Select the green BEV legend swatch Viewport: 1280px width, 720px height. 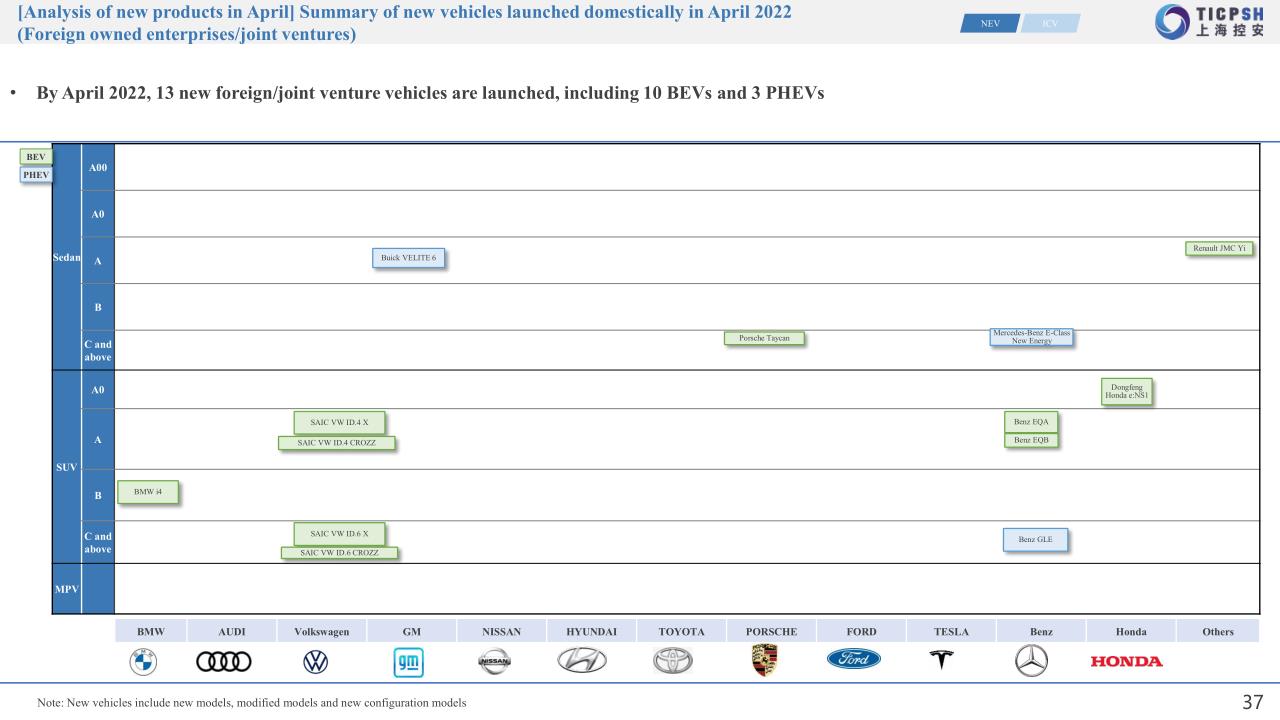[35, 157]
